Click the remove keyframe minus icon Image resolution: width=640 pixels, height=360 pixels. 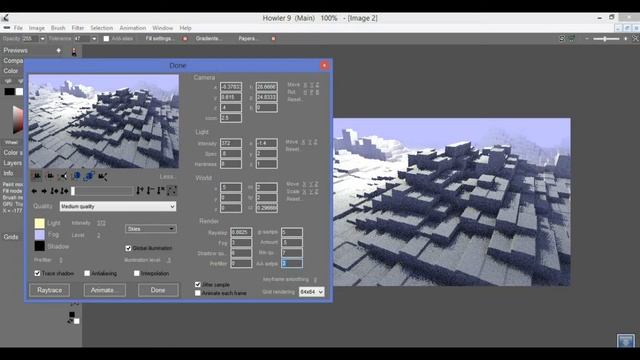point(150,190)
